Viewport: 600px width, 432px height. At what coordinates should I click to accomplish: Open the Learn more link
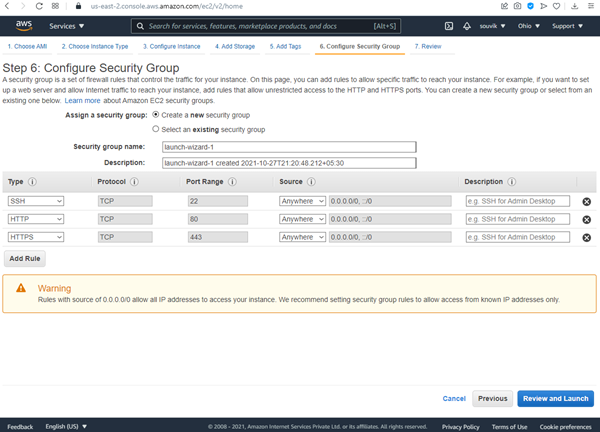point(82,101)
